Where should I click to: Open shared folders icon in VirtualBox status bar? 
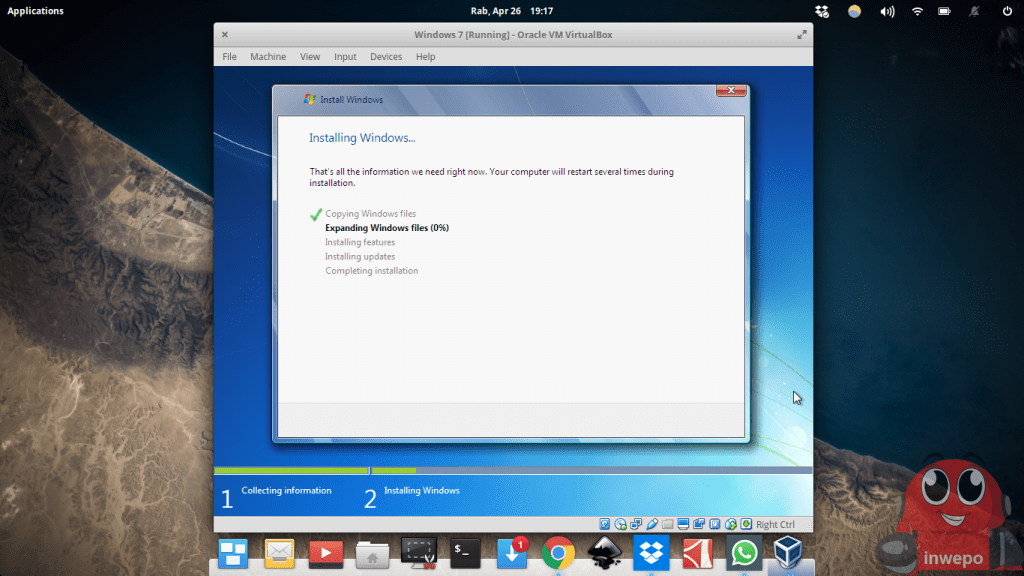[x=667, y=524]
